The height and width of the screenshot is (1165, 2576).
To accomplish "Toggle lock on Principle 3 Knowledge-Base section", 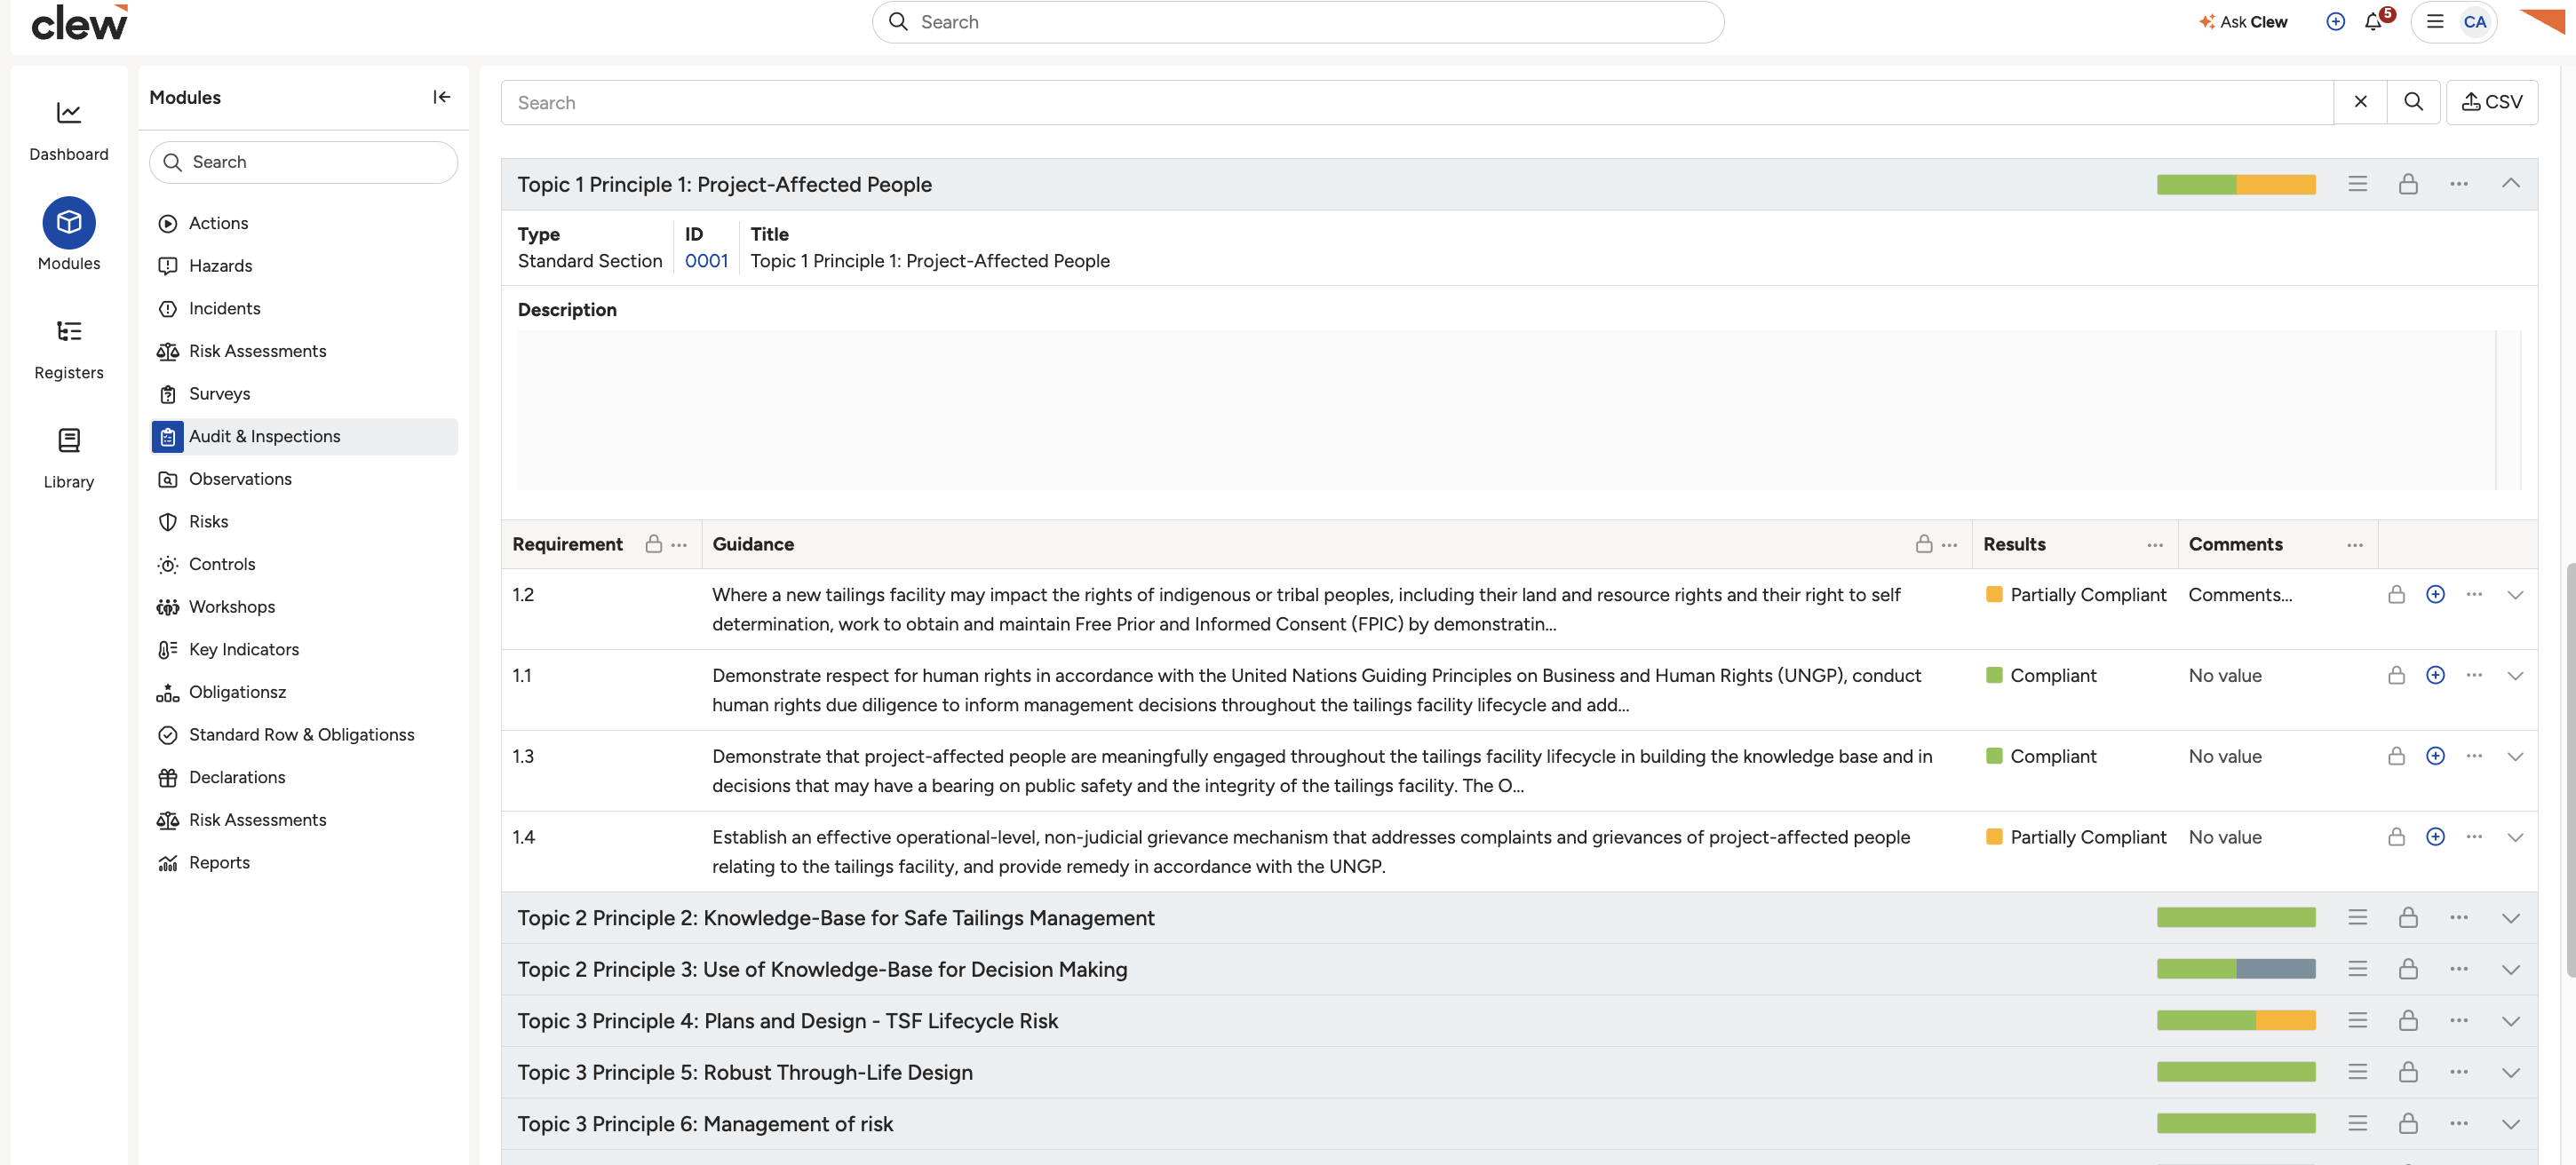I will pyautogui.click(x=2408, y=969).
